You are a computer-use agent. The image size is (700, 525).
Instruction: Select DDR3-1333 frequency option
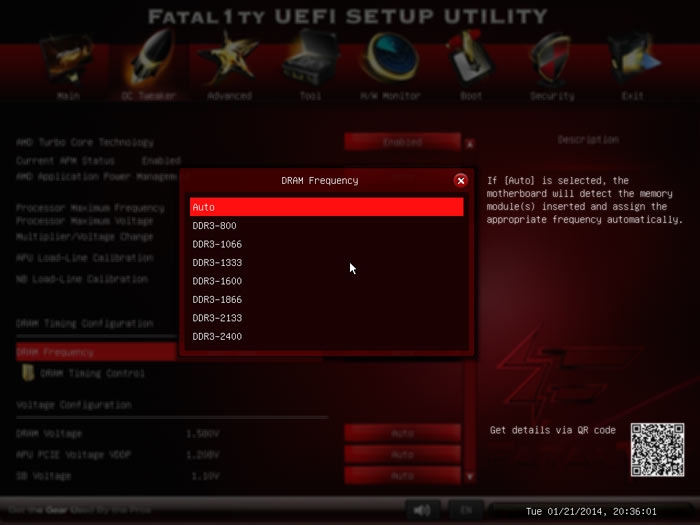point(326,262)
